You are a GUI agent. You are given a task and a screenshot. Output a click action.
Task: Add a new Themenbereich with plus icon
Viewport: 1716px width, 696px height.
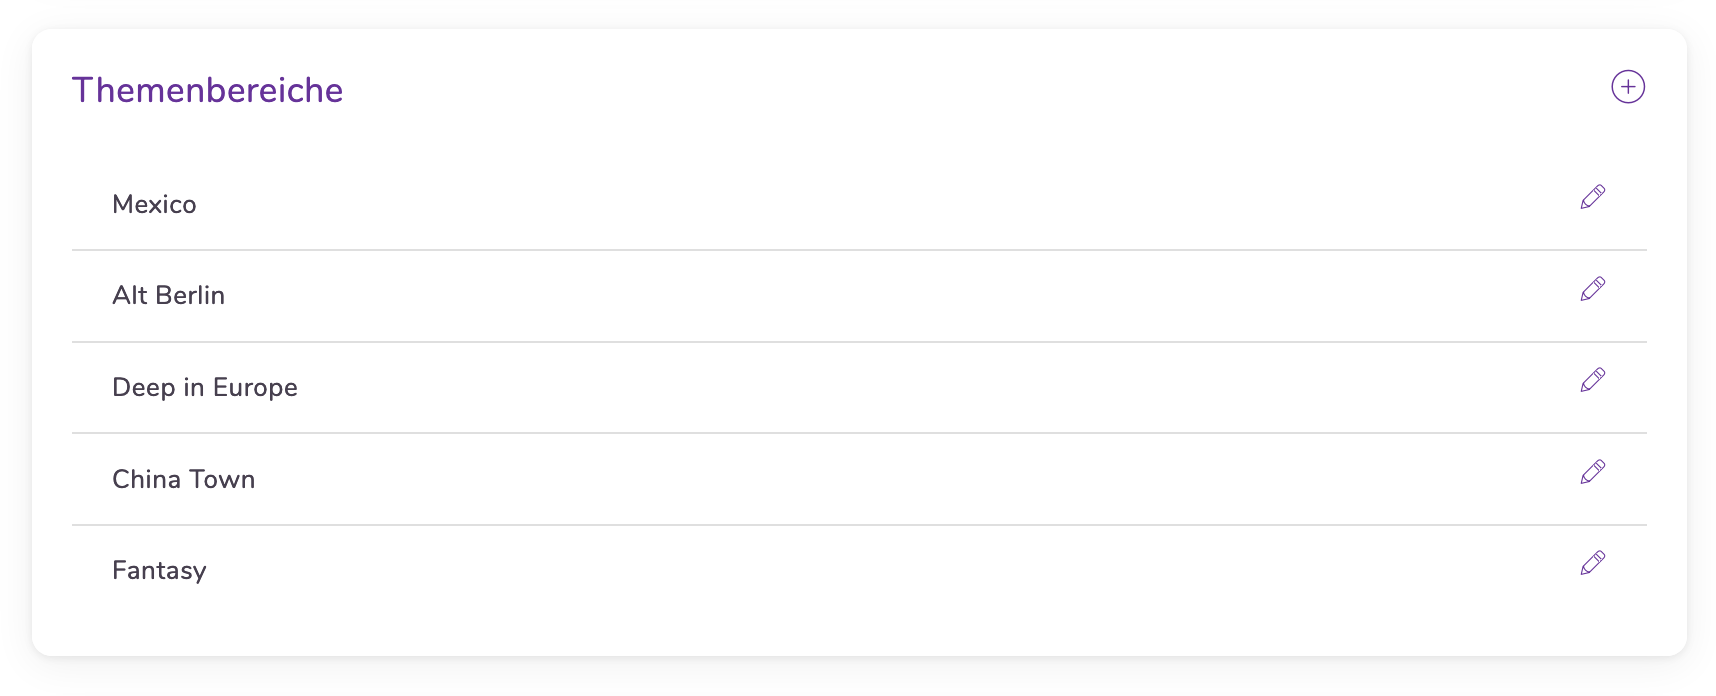[x=1628, y=87]
